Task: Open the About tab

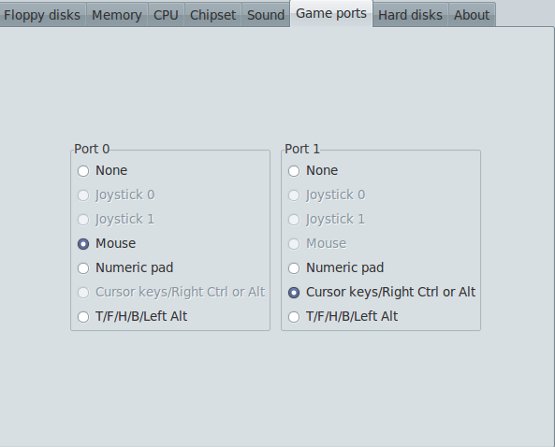Action: coord(472,15)
